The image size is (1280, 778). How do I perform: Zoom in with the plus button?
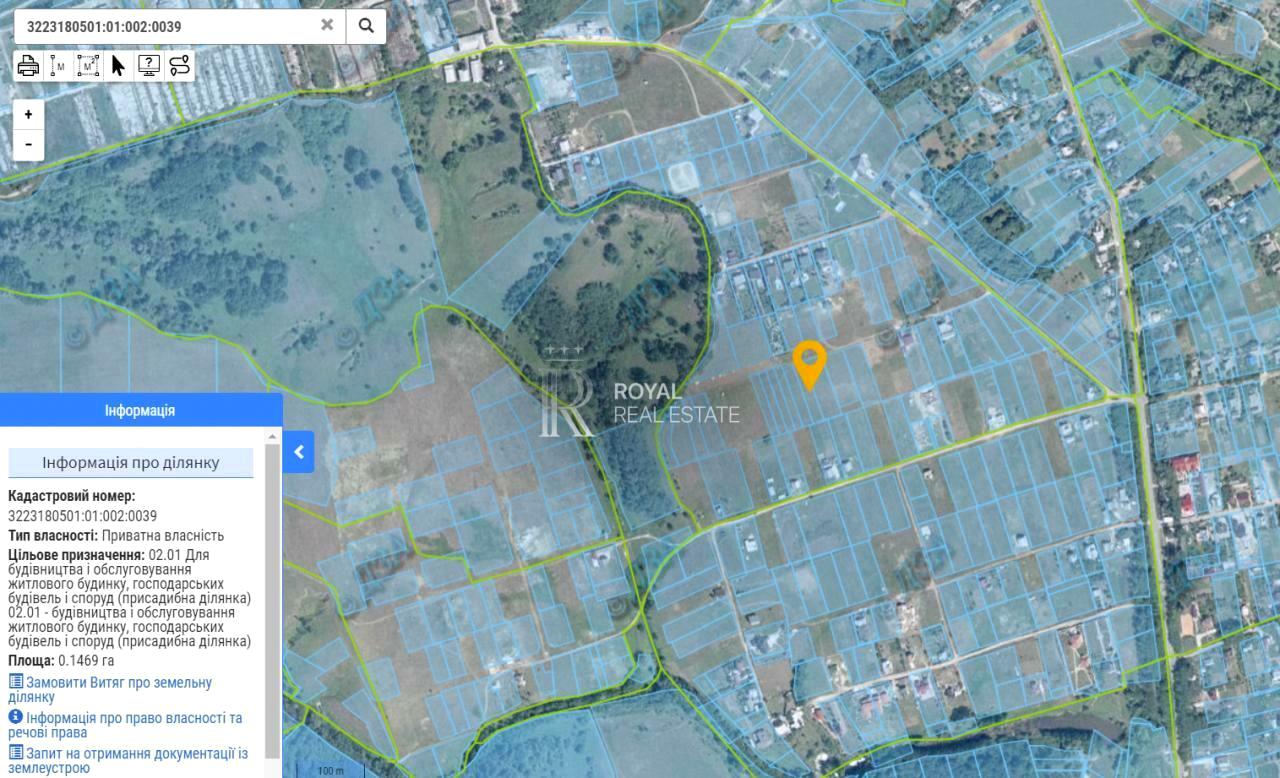(28, 114)
